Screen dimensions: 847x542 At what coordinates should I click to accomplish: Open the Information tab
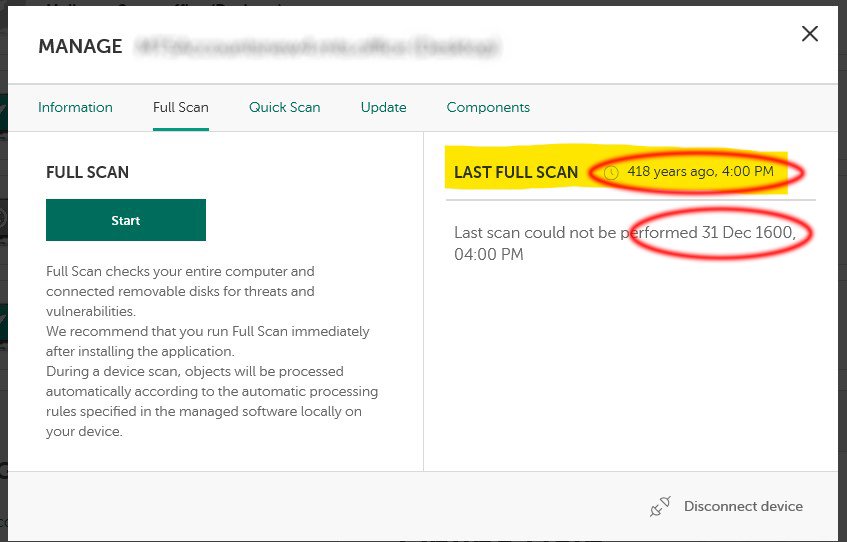coord(75,107)
